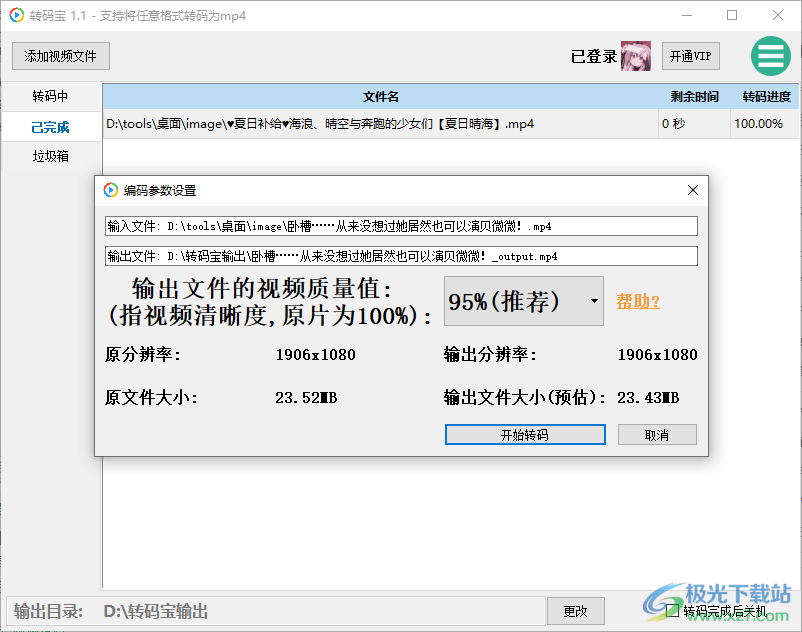Open the 95%(推荐) quality dropdown

tap(524, 301)
